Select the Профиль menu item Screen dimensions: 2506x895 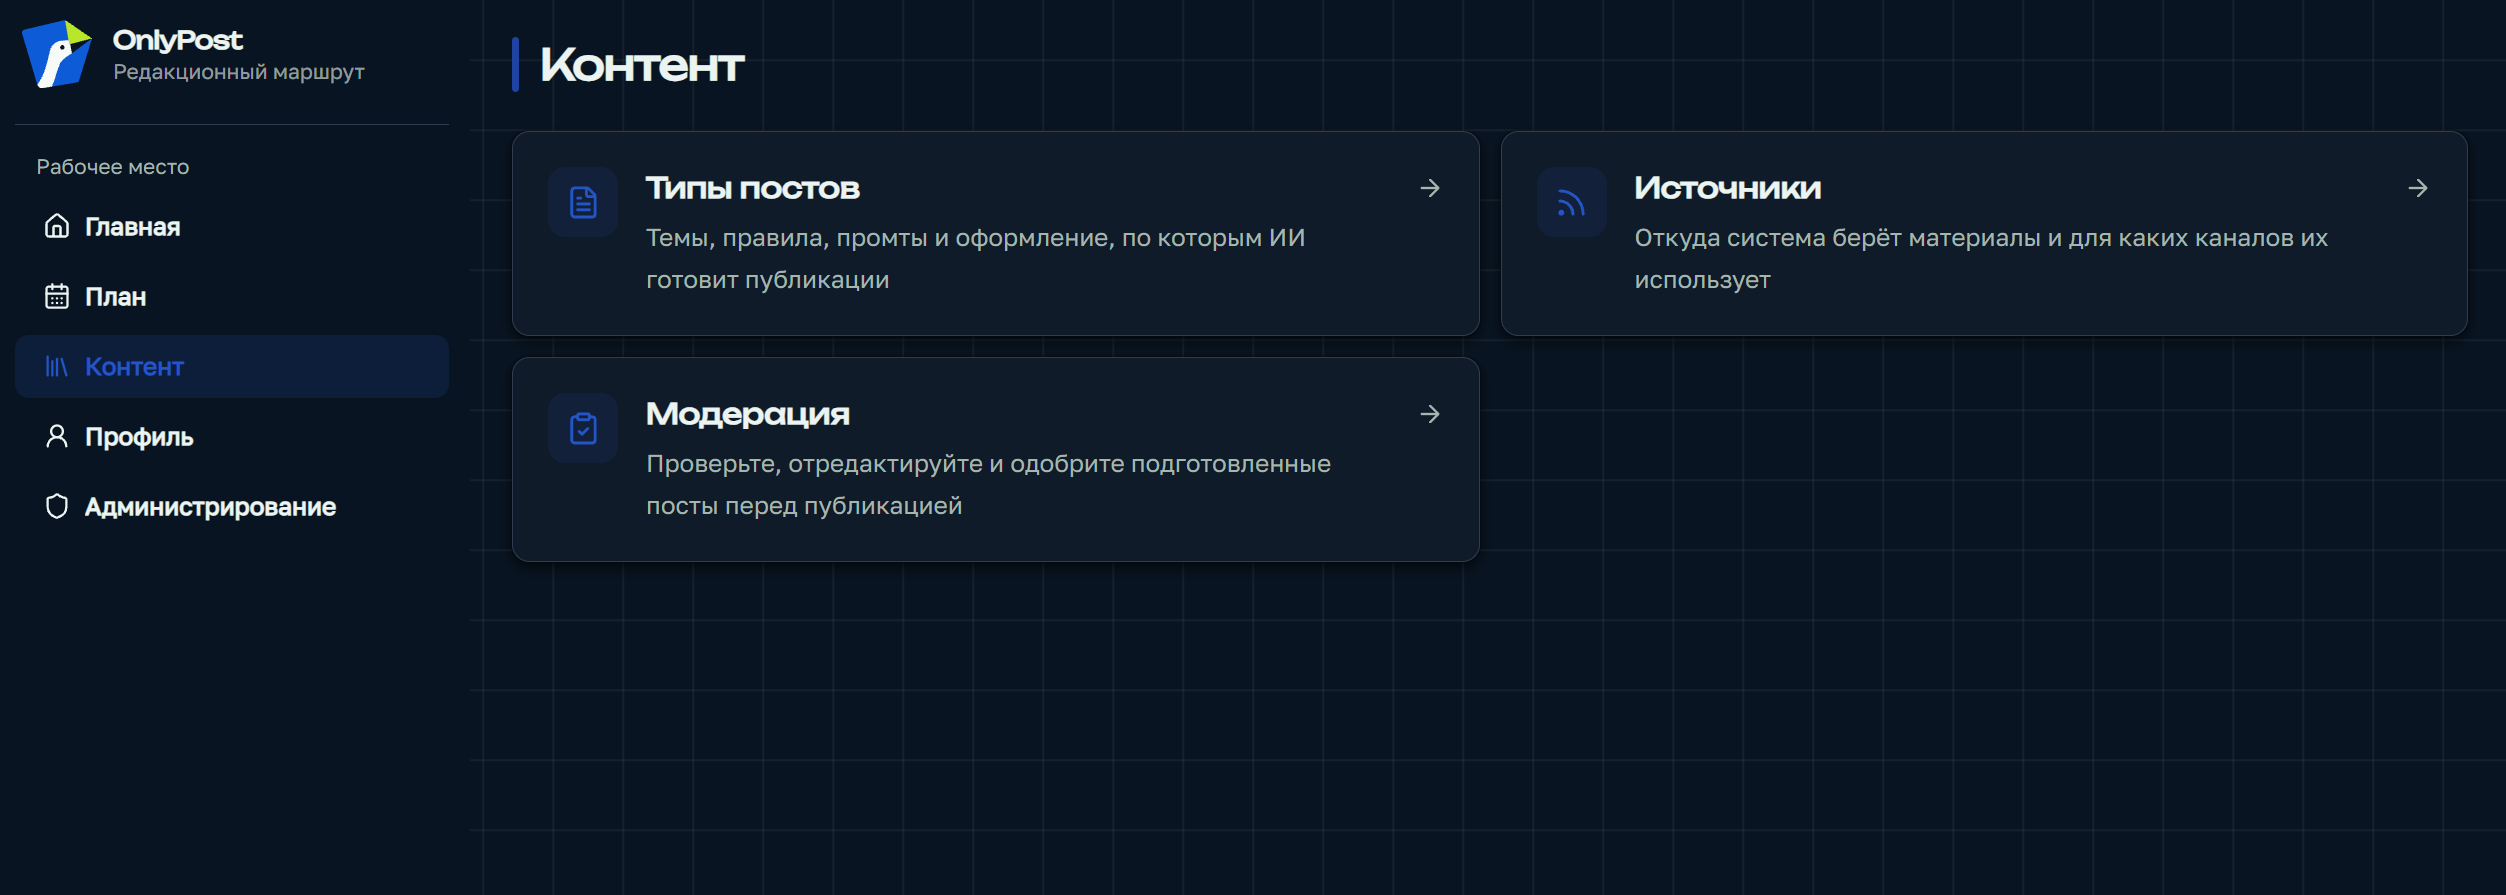point(232,436)
